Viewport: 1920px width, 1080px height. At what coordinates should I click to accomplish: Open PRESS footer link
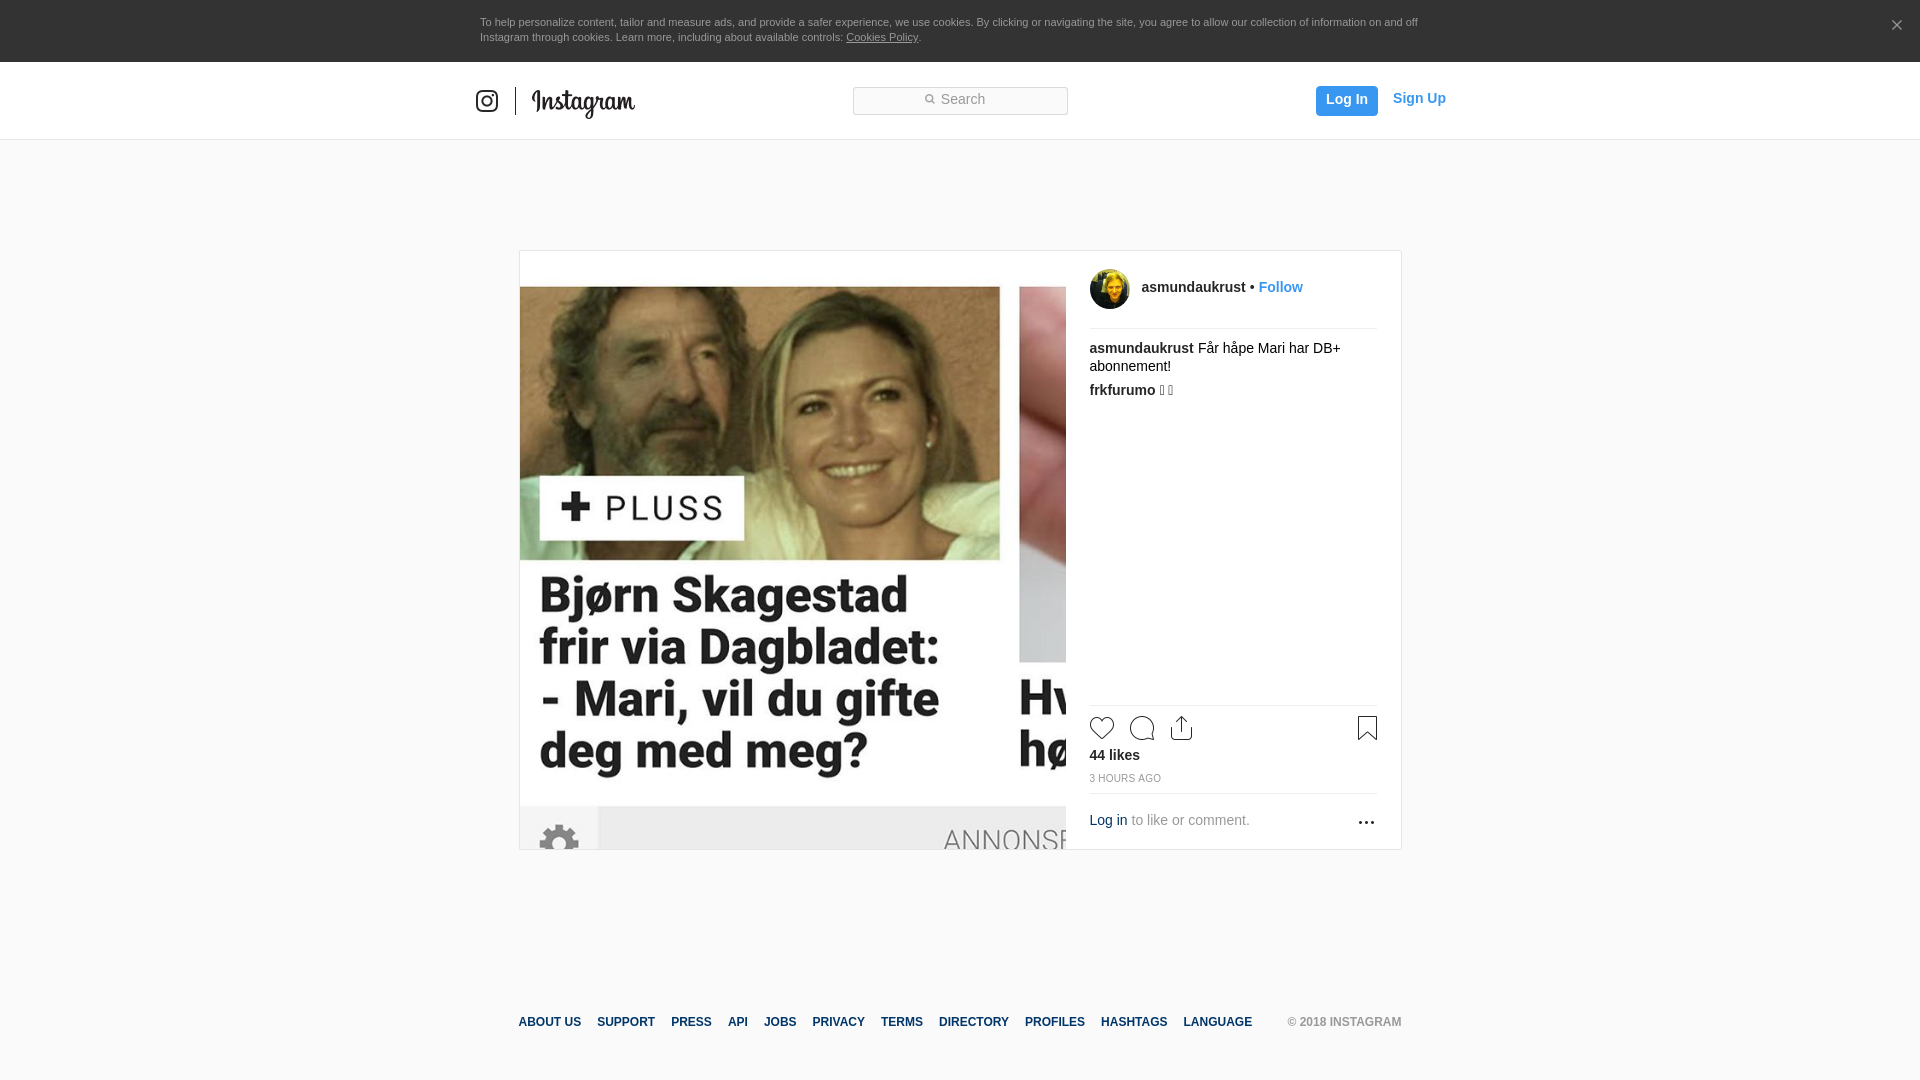click(x=691, y=1022)
